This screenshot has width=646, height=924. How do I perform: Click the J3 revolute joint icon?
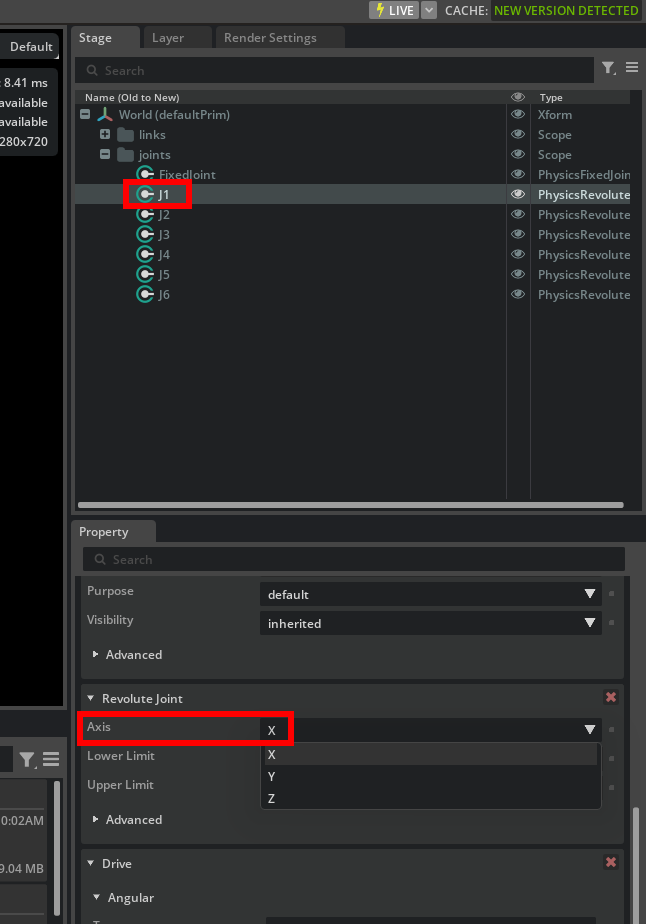tap(145, 235)
